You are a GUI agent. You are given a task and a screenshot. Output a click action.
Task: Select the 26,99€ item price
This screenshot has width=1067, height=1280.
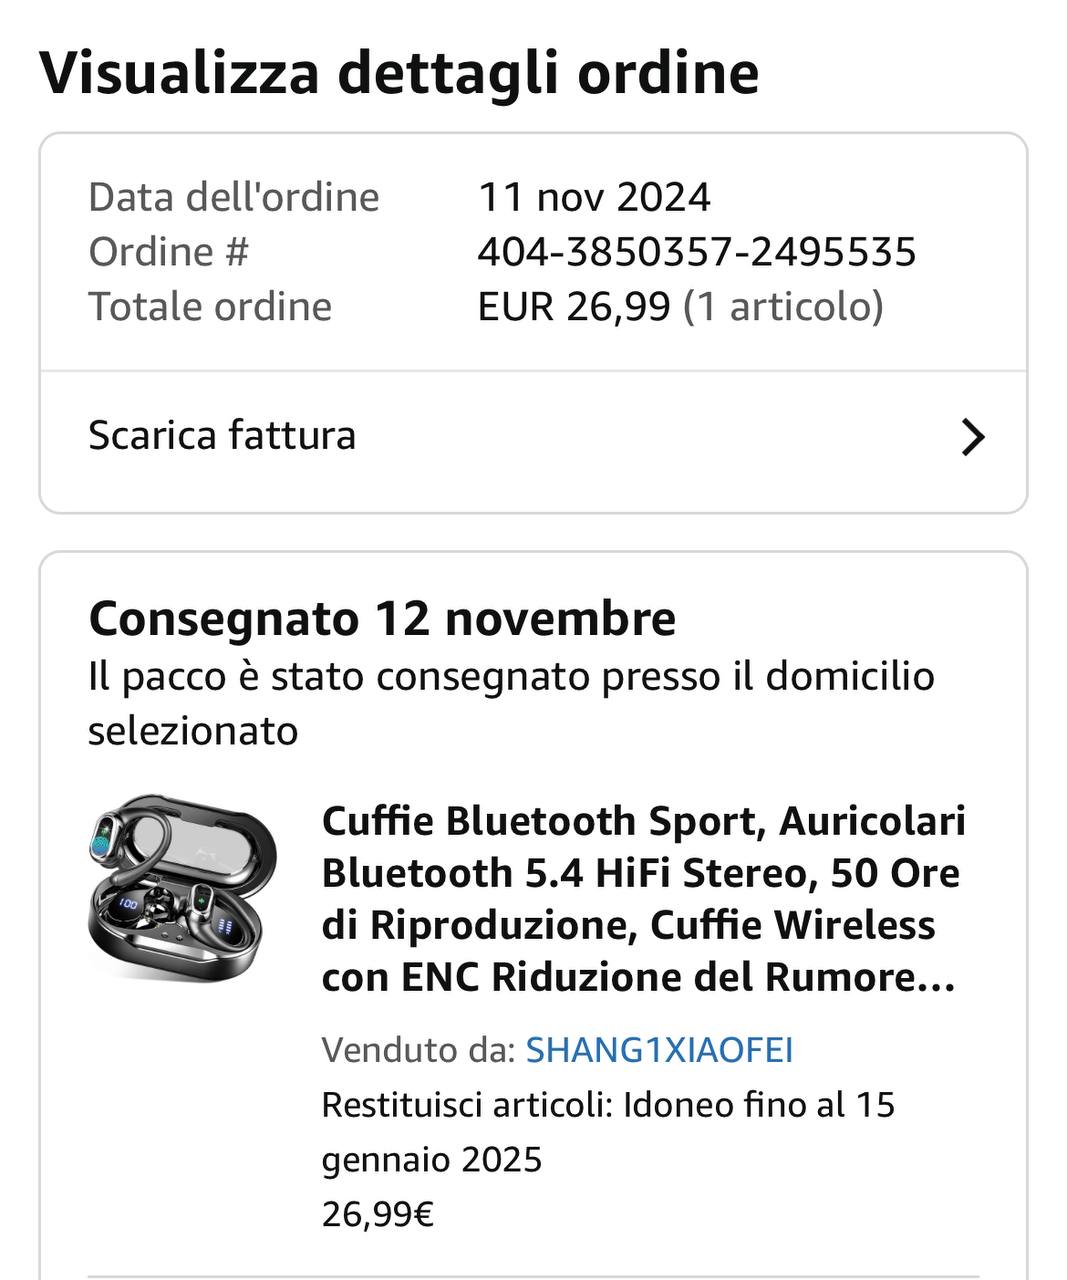(377, 1214)
